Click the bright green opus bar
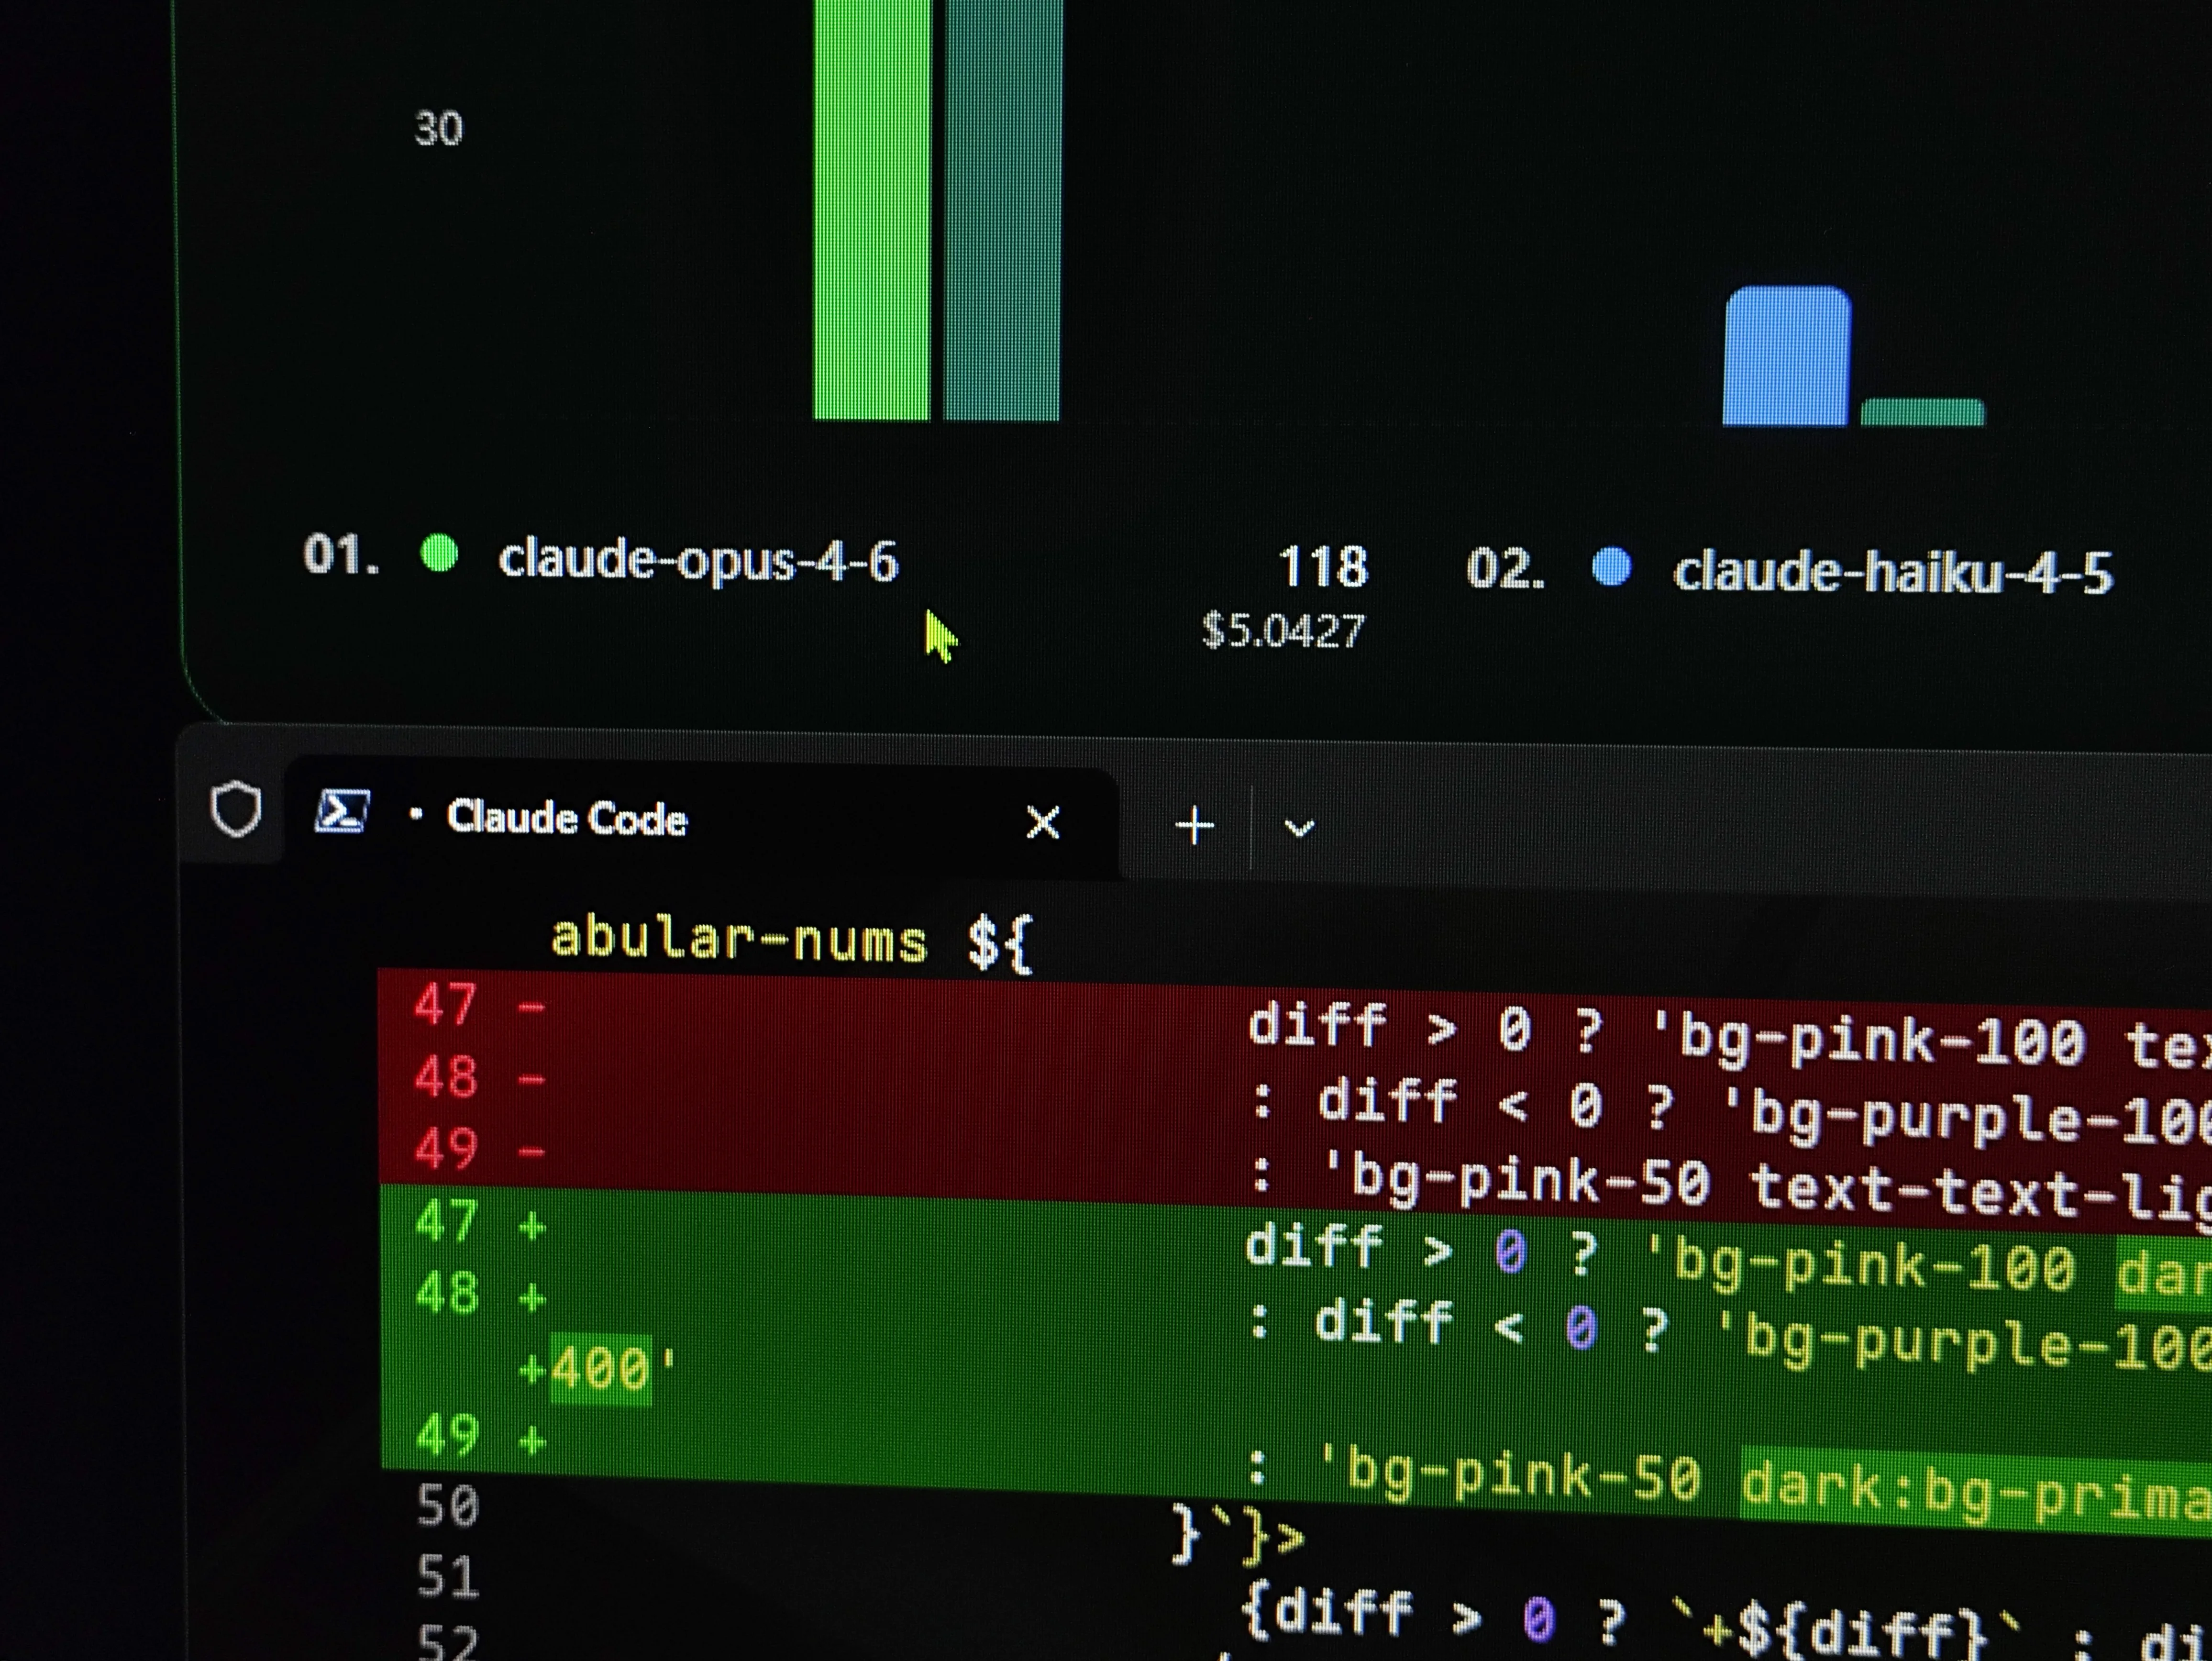This screenshot has height=1661, width=2212. coord(872,210)
